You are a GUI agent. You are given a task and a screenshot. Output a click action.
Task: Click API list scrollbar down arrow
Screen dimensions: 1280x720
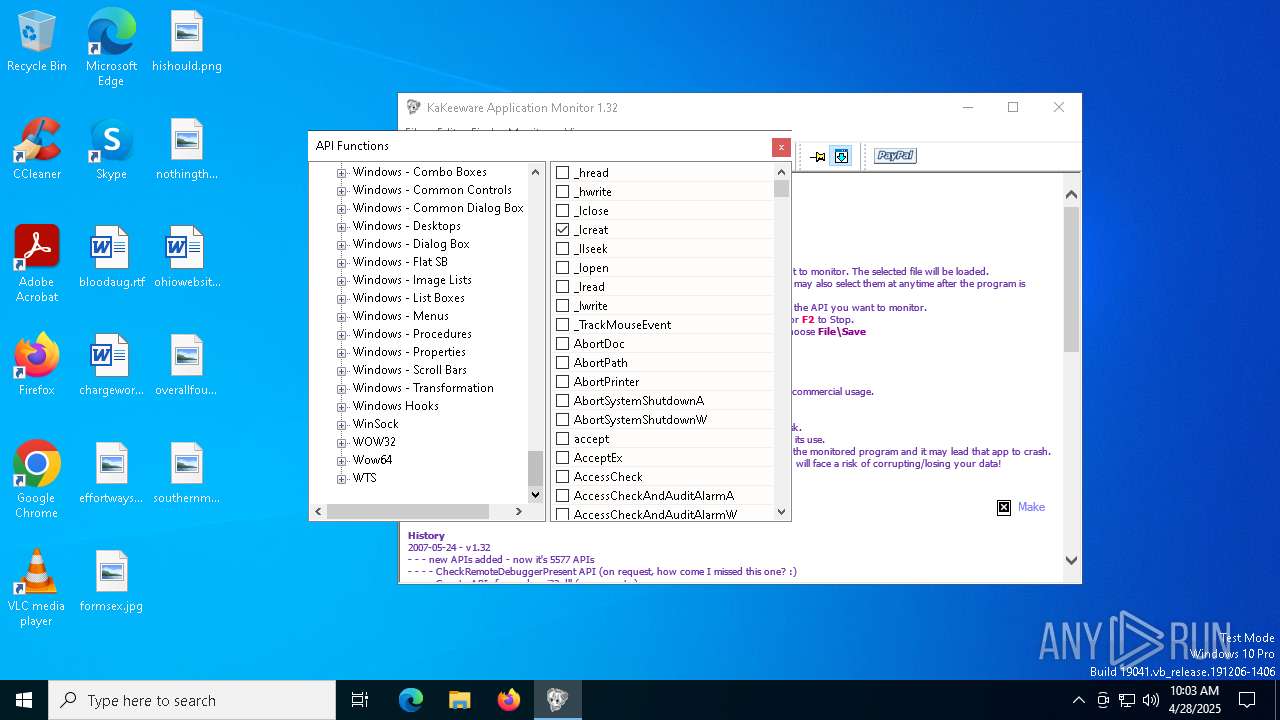pyautogui.click(x=781, y=511)
